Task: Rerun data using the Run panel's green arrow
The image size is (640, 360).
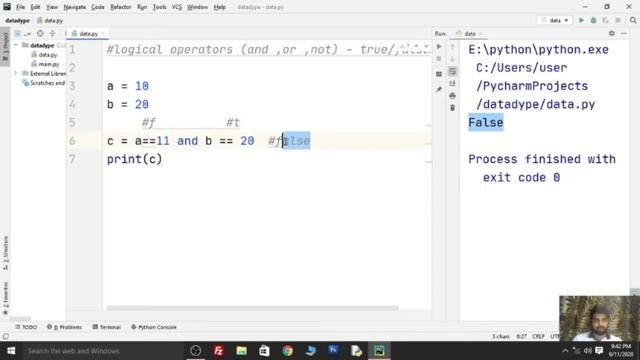Action: click(x=439, y=47)
